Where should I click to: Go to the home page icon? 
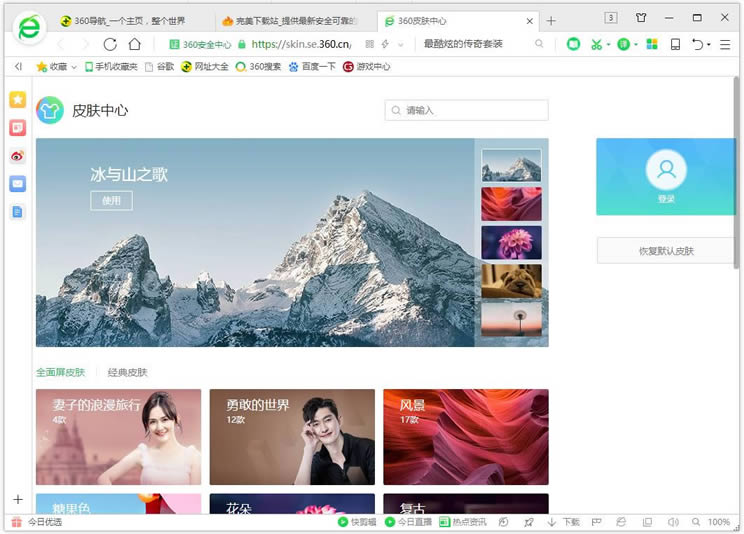tap(135, 44)
